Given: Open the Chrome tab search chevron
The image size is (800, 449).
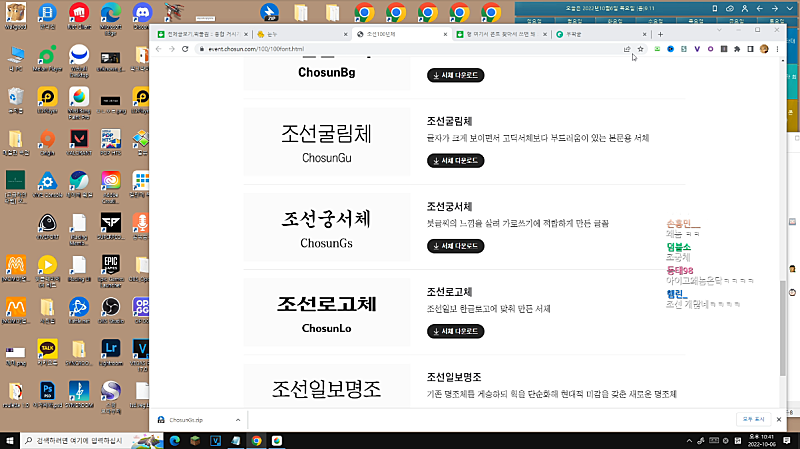Looking at the screenshot, I should tap(719, 30).
